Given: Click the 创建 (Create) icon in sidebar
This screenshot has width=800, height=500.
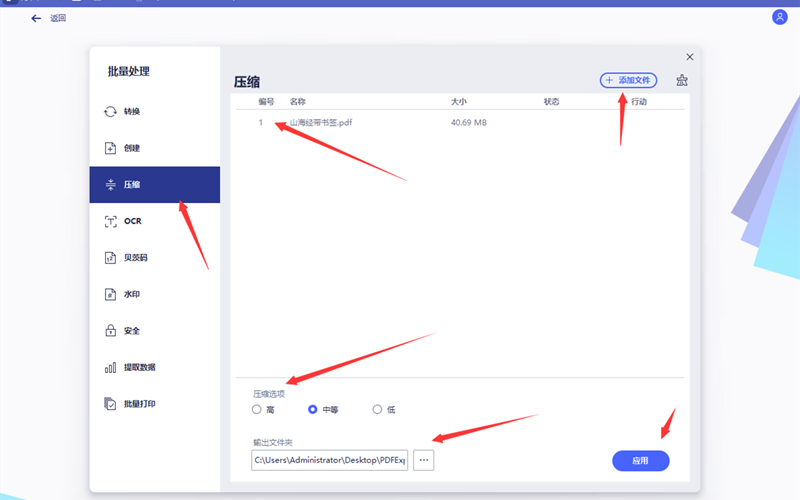Looking at the screenshot, I should point(110,148).
